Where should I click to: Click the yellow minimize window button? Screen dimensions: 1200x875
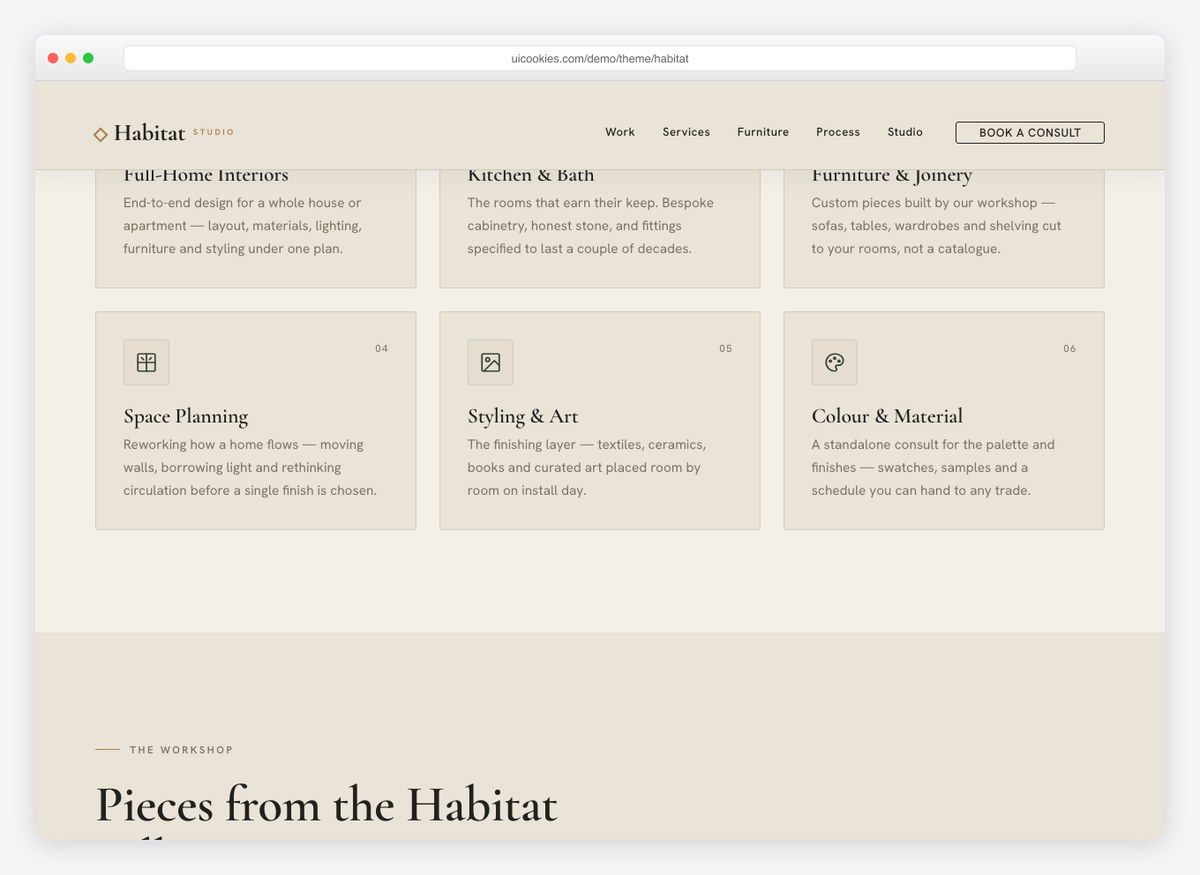tap(71, 58)
